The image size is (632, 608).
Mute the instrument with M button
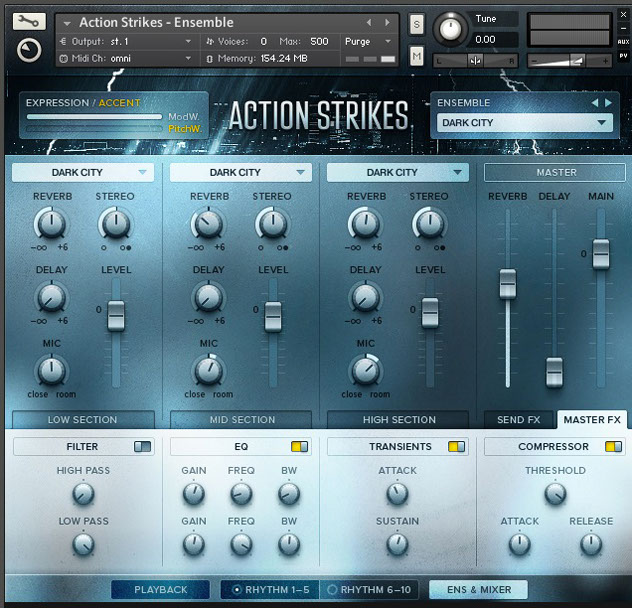(x=416, y=57)
